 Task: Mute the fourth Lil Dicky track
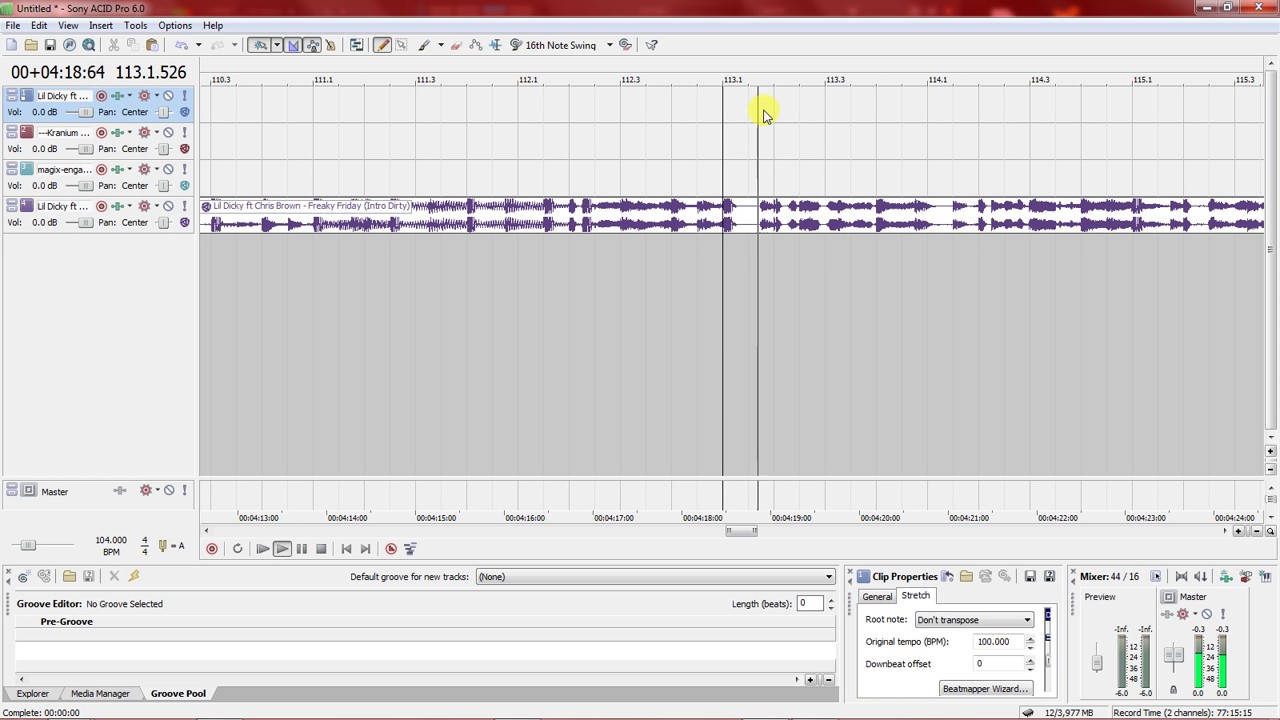[168, 206]
